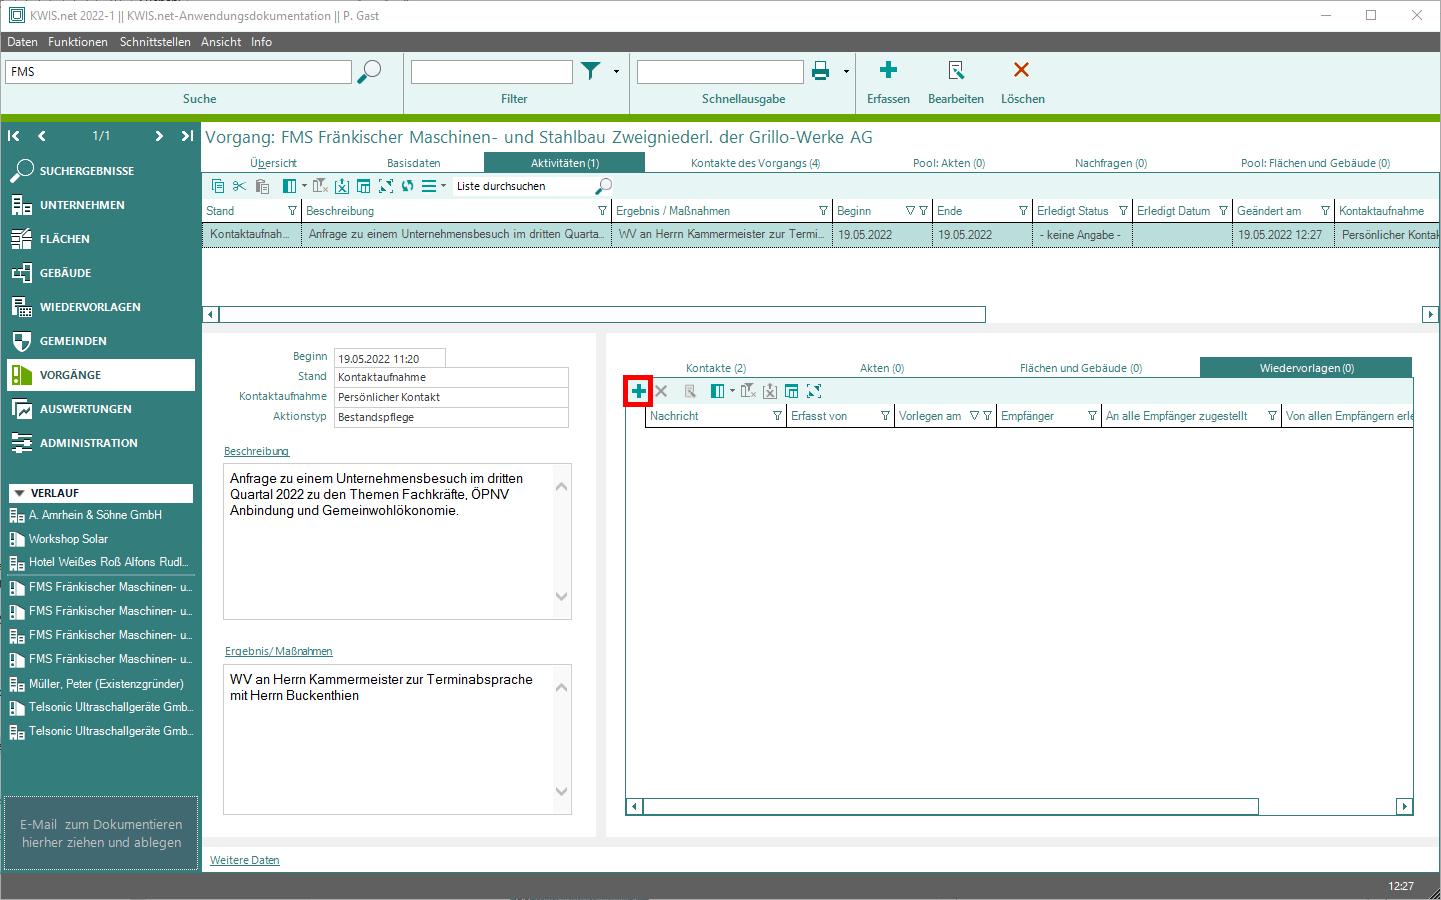Open the Schnittstellen menu
The width and height of the screenshot is (1441, 900).
pyautogui.click(x=155, y=42)
